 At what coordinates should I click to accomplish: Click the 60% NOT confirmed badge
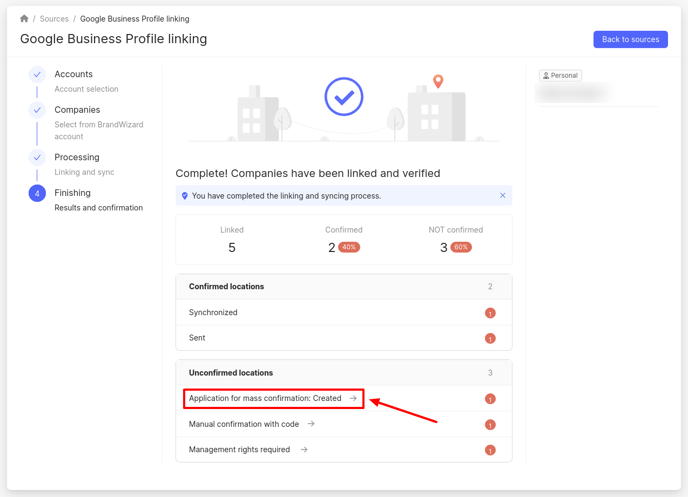pos(461,247)
